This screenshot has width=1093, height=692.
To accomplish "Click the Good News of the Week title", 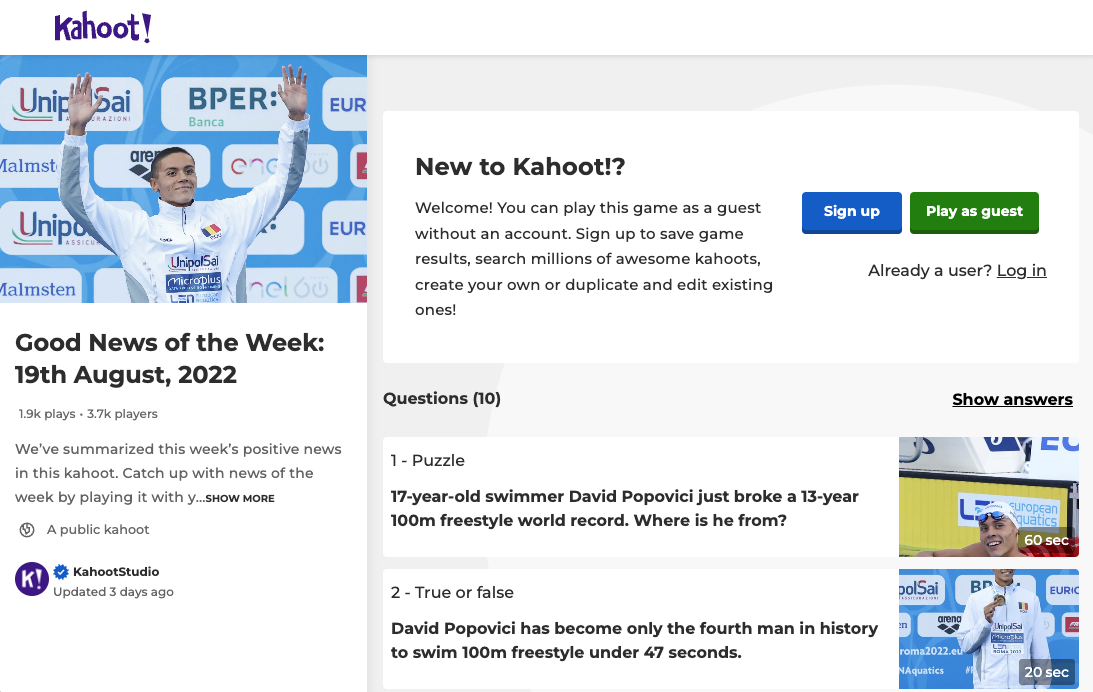I will 169,358.
